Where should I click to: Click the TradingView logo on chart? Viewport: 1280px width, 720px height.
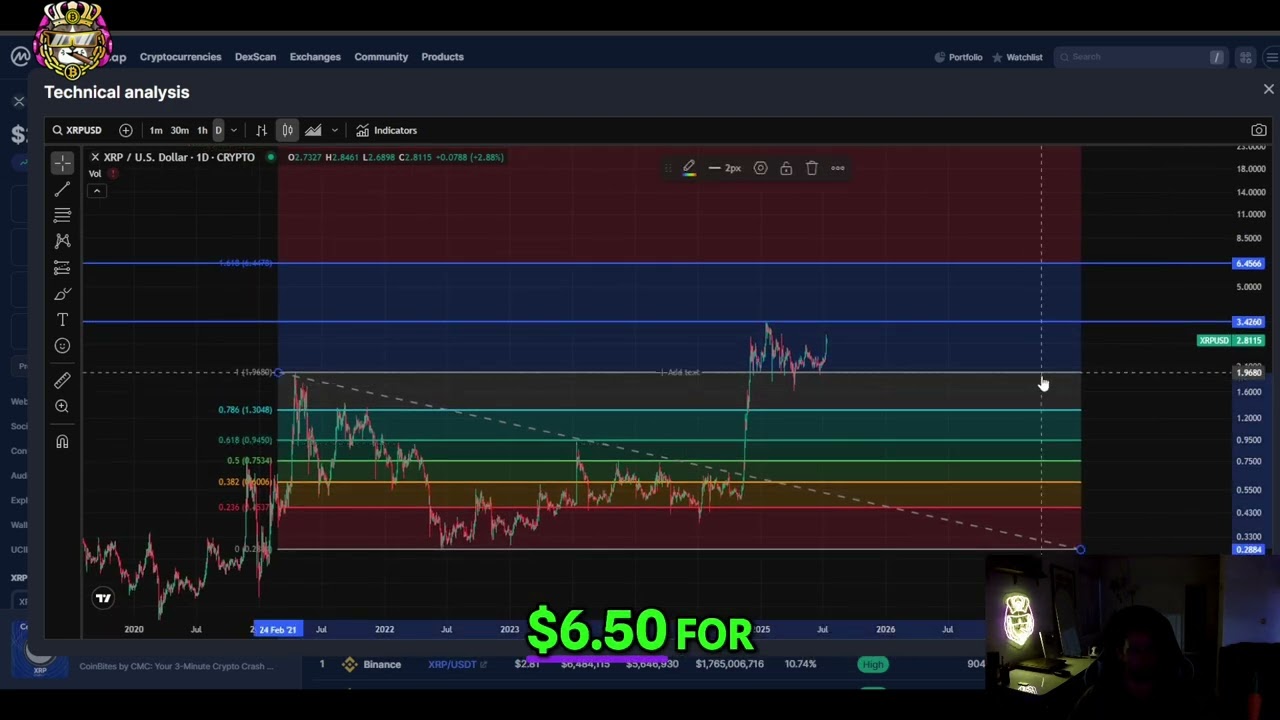click(x=103, y=598)
